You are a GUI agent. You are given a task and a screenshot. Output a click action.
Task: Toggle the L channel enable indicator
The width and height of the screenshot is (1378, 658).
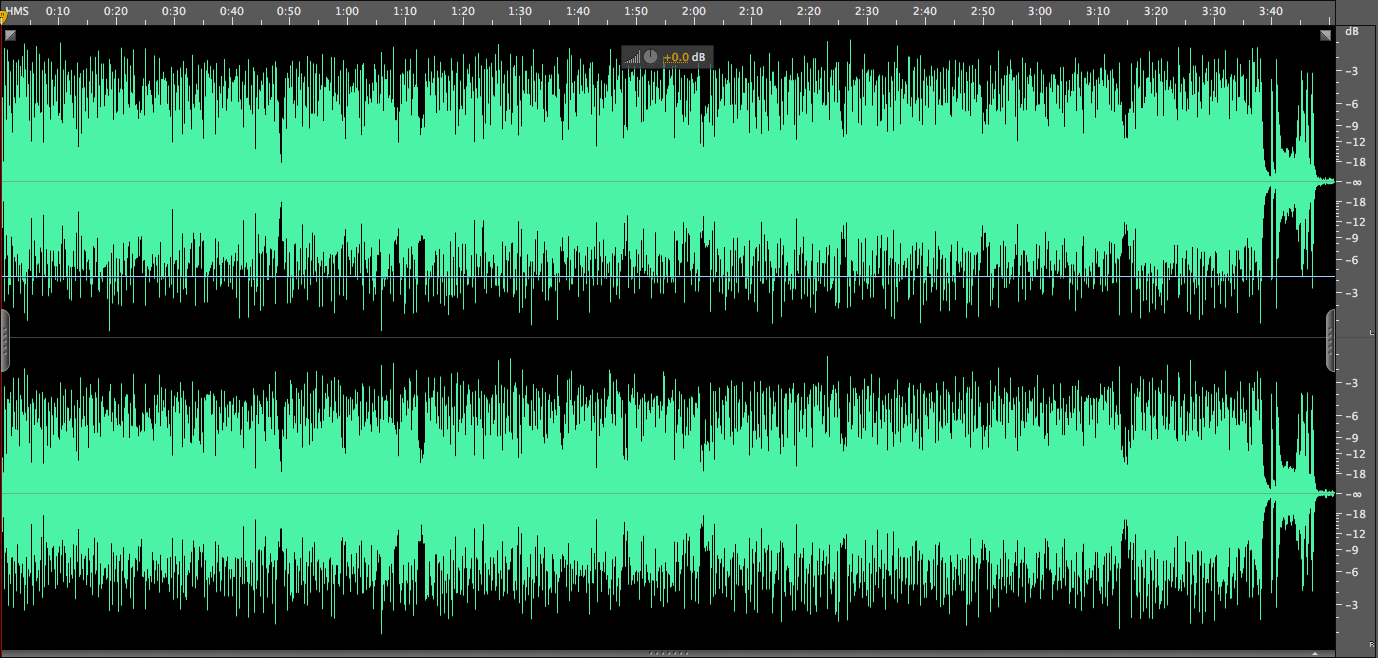[x=1370, y=331]
